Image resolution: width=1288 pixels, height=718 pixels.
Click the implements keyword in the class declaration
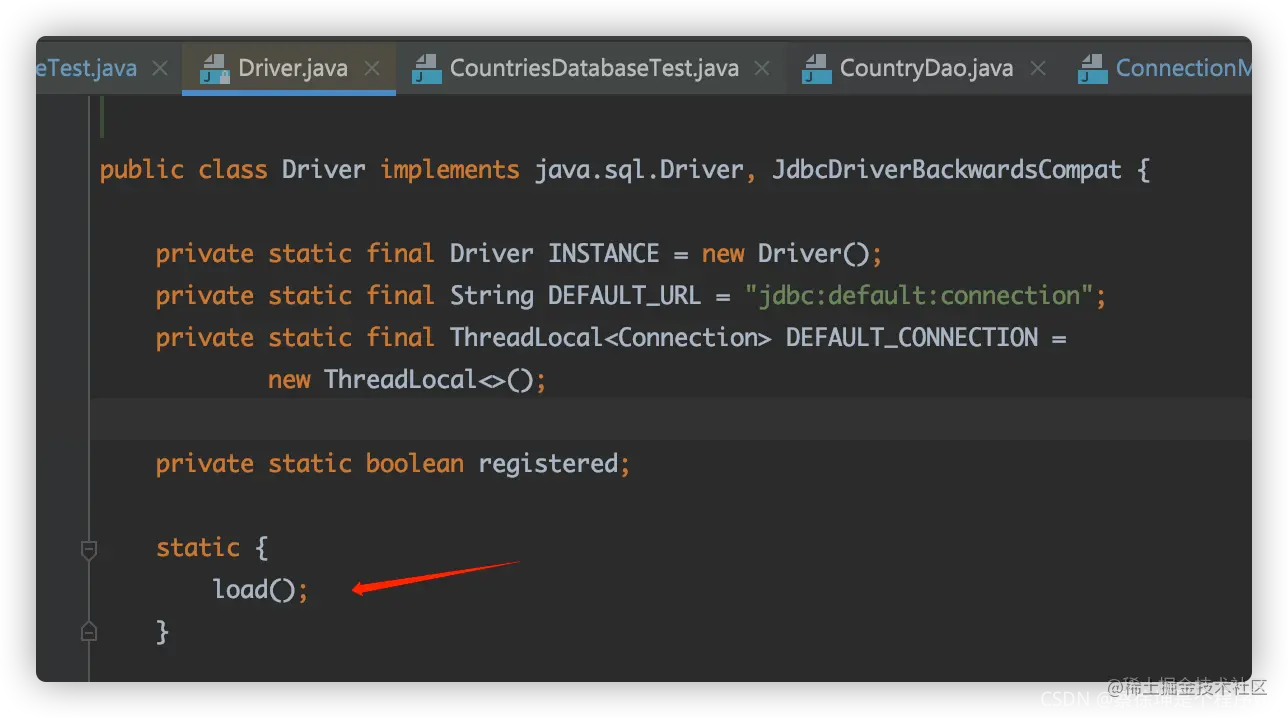tap(450, 170)
